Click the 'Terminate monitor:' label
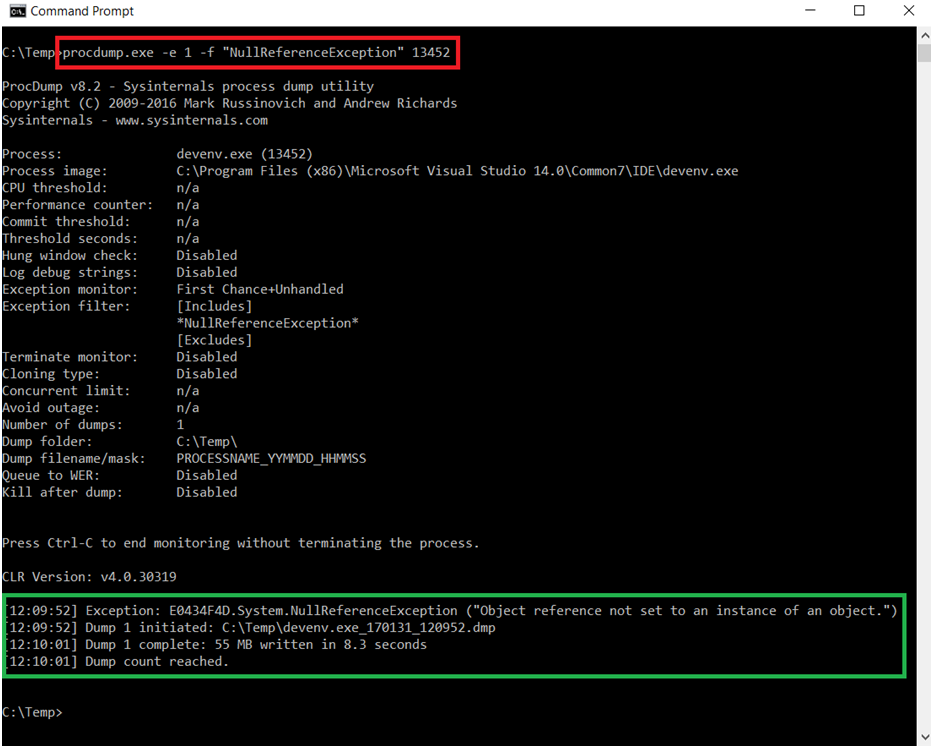Viewport: 931px width, 746px height. (x=69, y=357)
